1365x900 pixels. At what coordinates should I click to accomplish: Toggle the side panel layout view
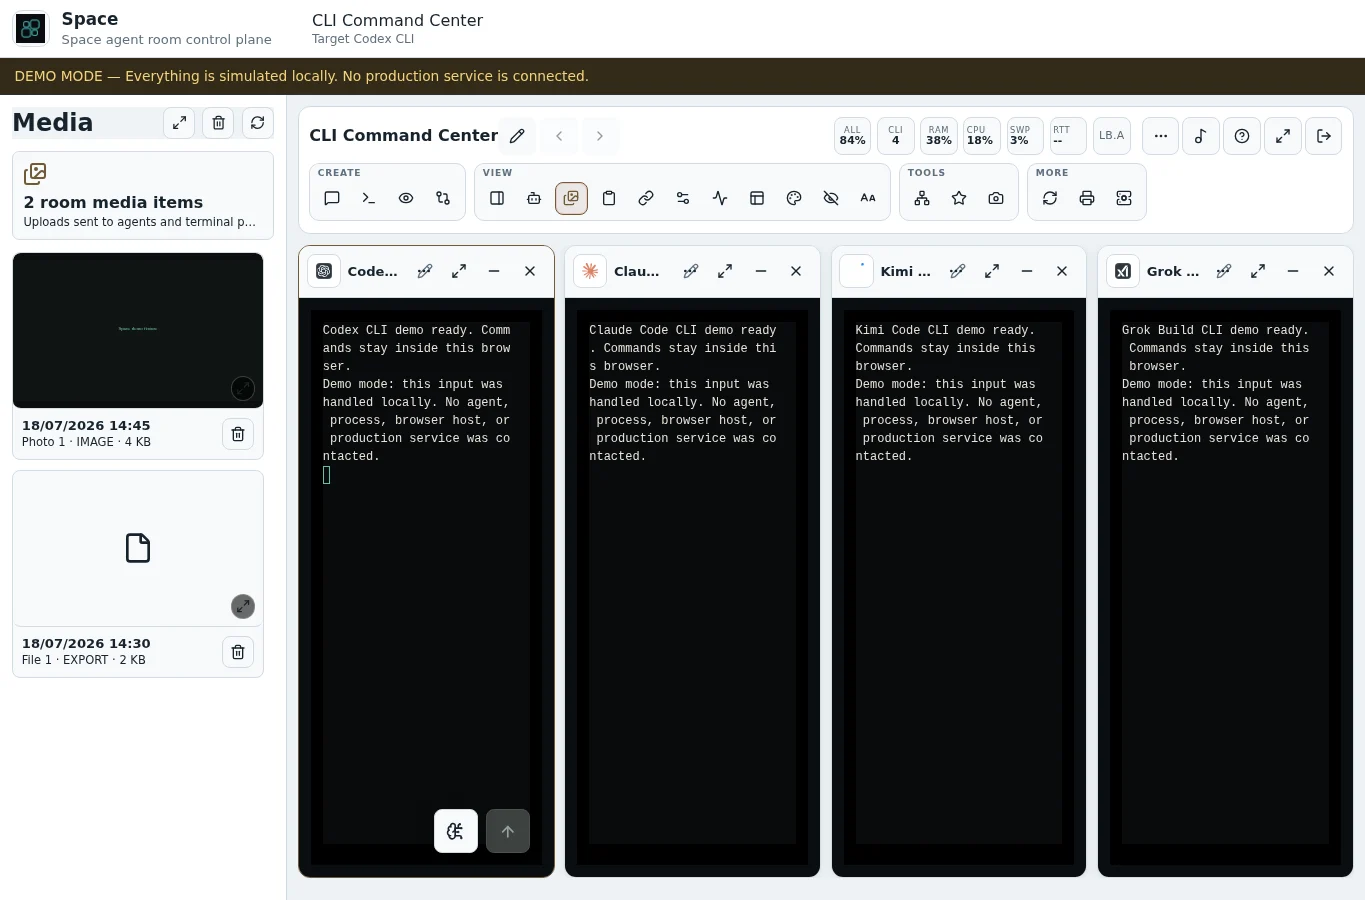497,198
